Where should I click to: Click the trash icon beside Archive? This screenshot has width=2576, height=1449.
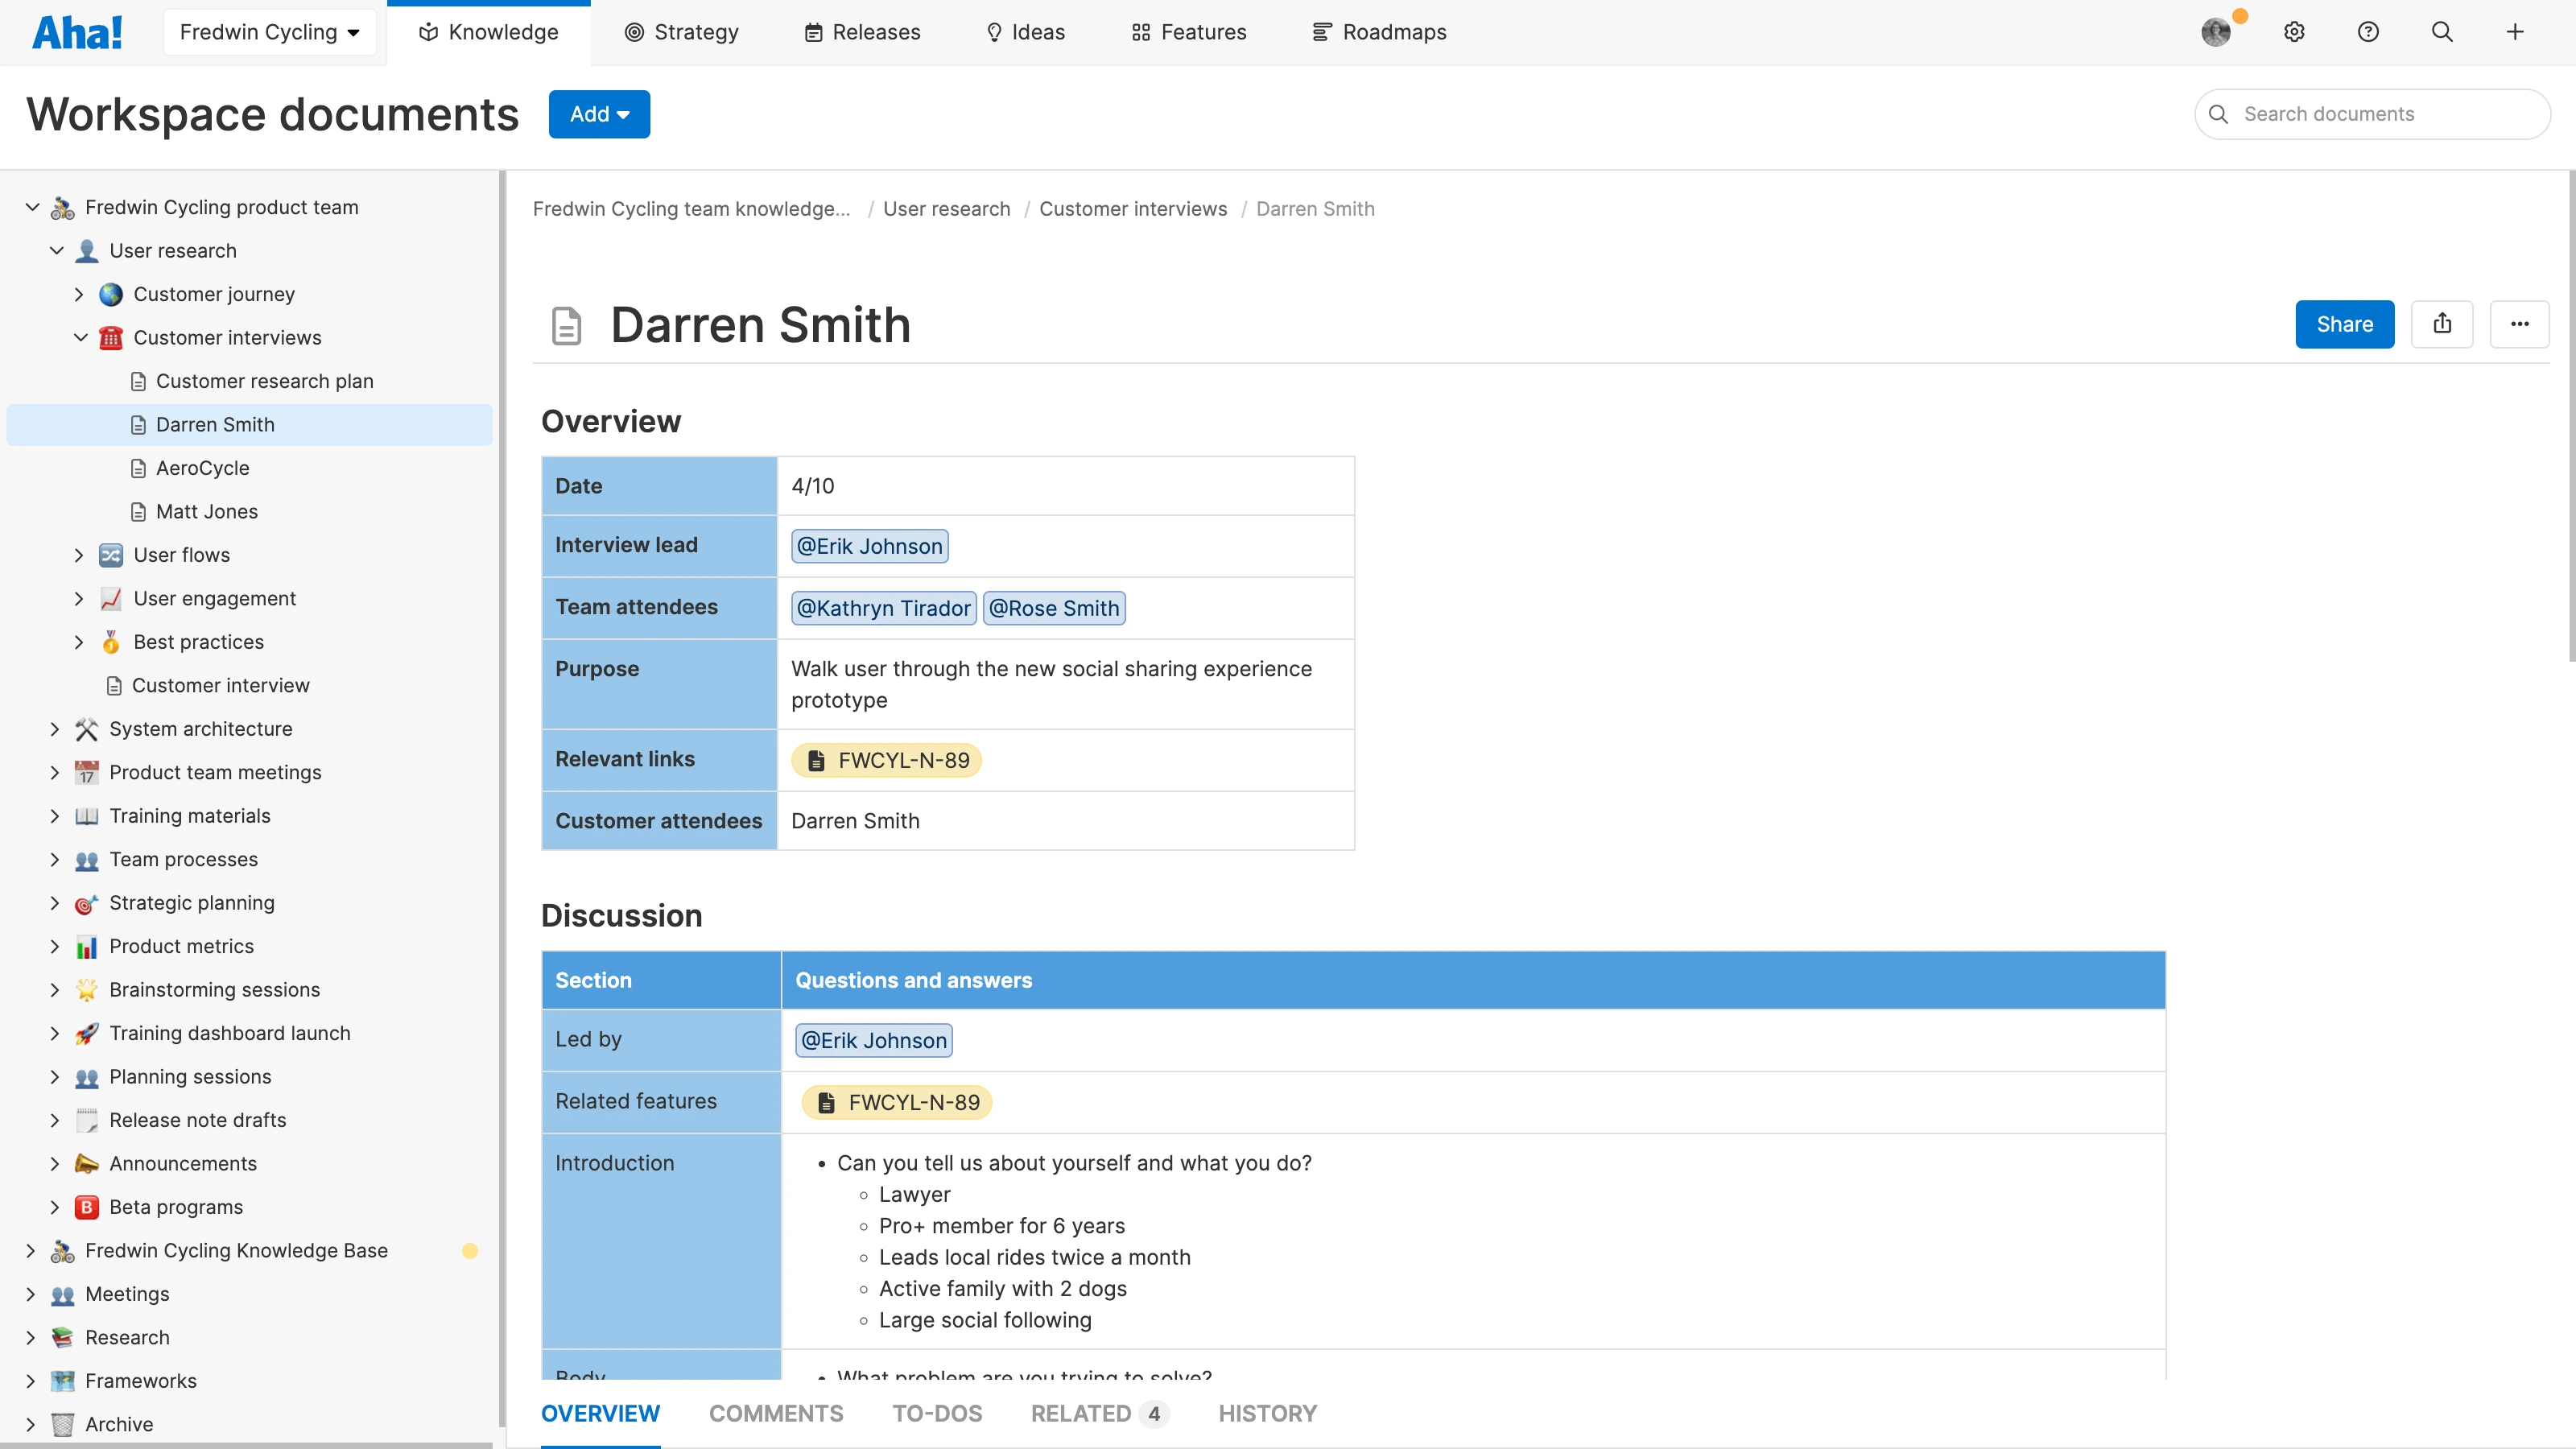tap(62, 1424)
